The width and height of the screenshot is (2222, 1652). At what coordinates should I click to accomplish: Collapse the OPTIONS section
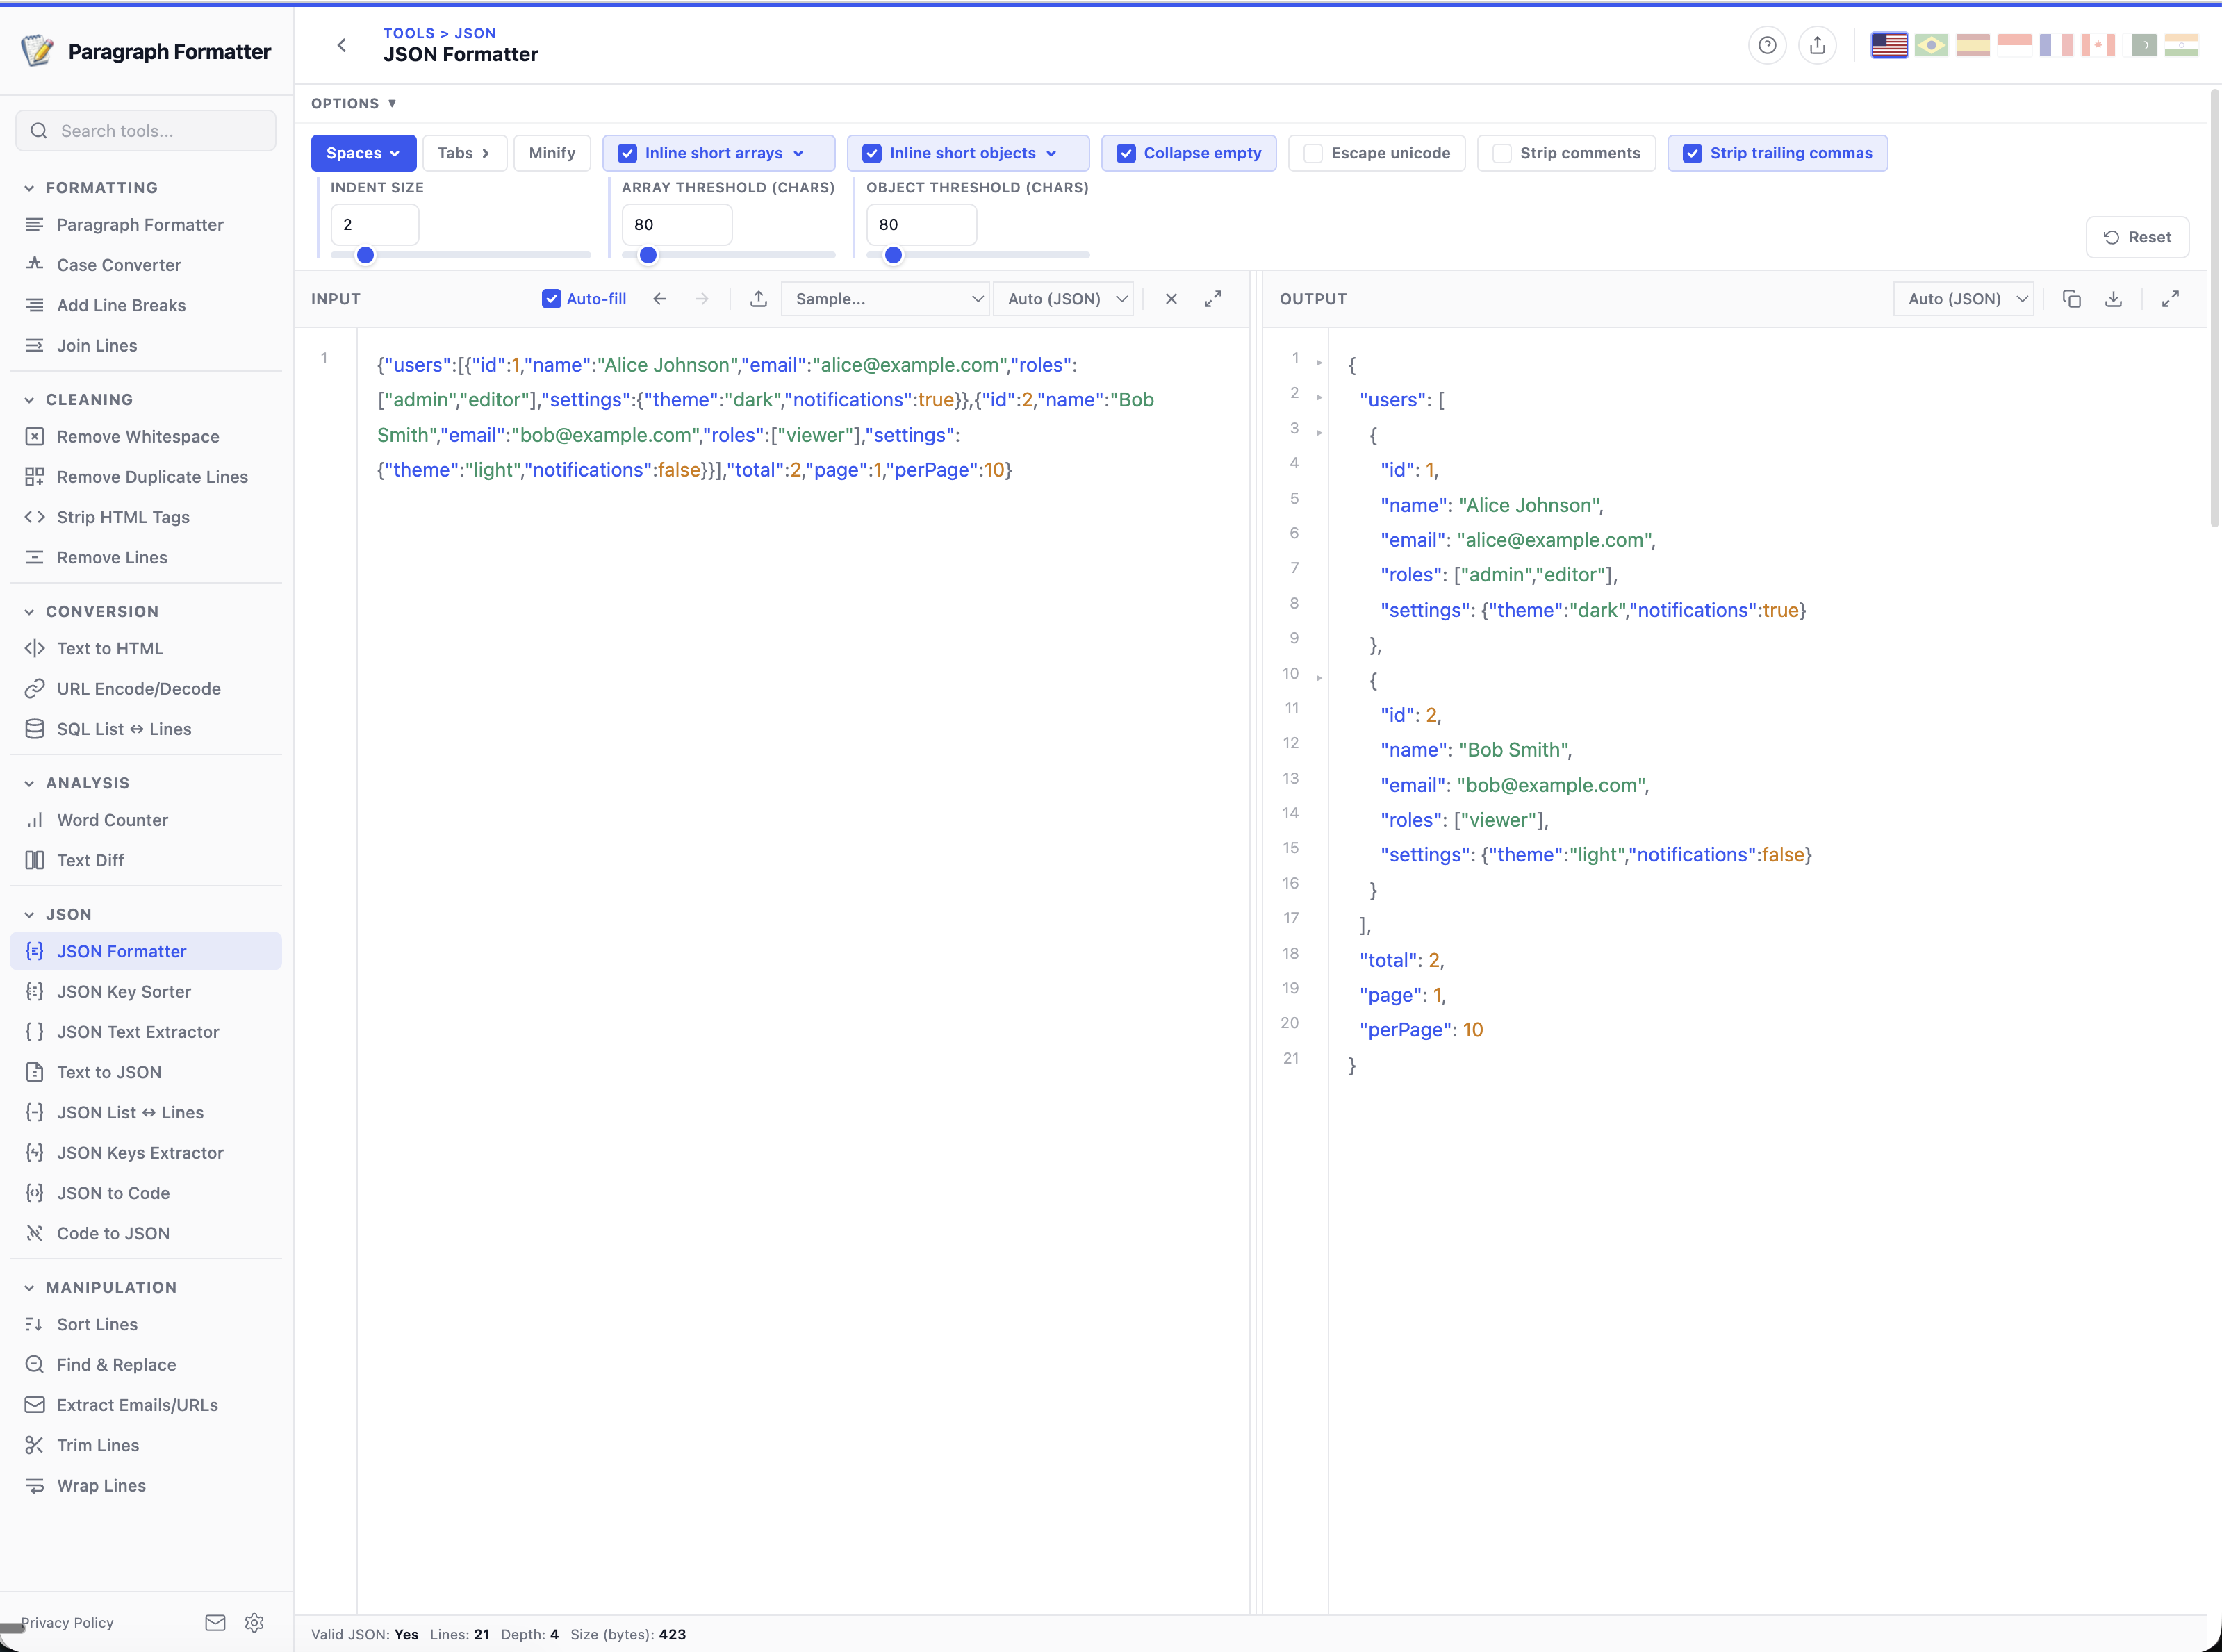354,103
